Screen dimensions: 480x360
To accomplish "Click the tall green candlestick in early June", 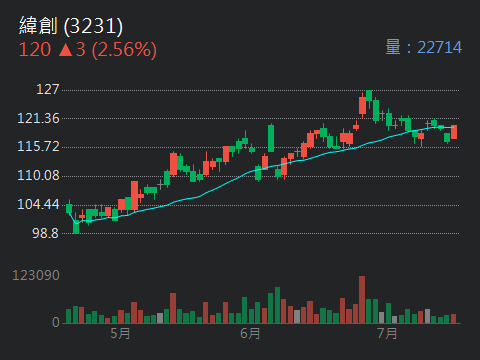I will pyautogui.click(x=271, y=138).
